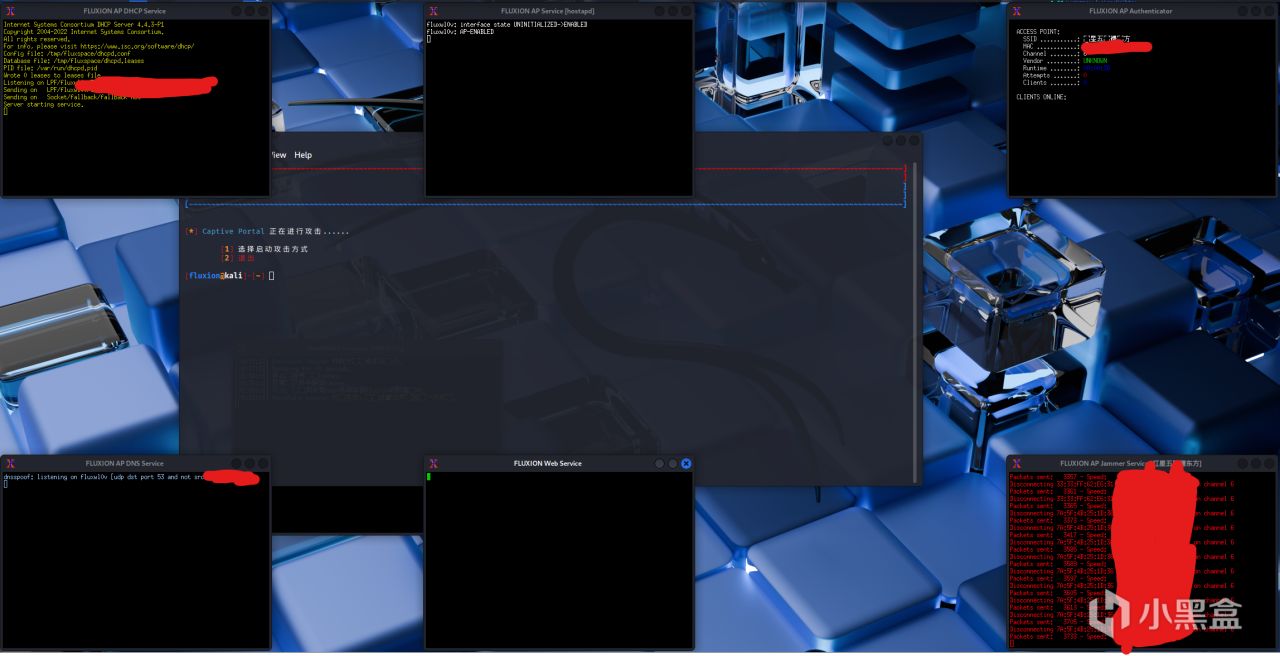The width and height of the screenshot is (1280, 656).
Task: Click 'CLIENTS ONLINE:' in the Authenticator window
Action: (1041, 97)
